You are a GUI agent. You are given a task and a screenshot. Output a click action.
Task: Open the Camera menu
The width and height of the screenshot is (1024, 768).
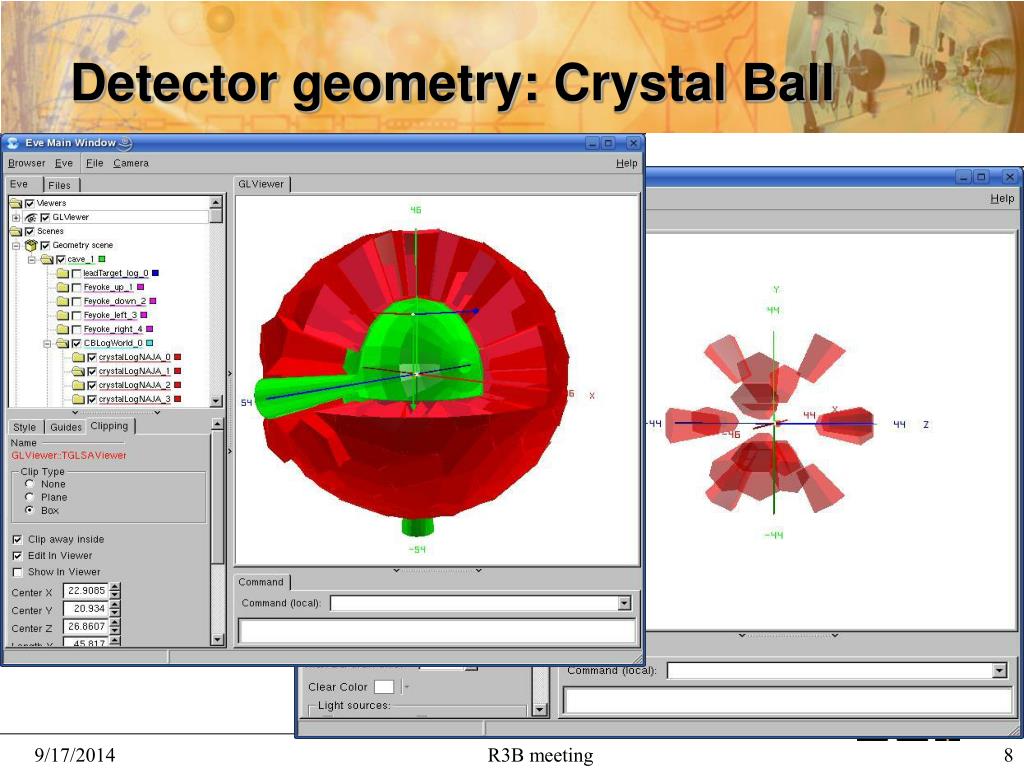(x=130, y=163)
